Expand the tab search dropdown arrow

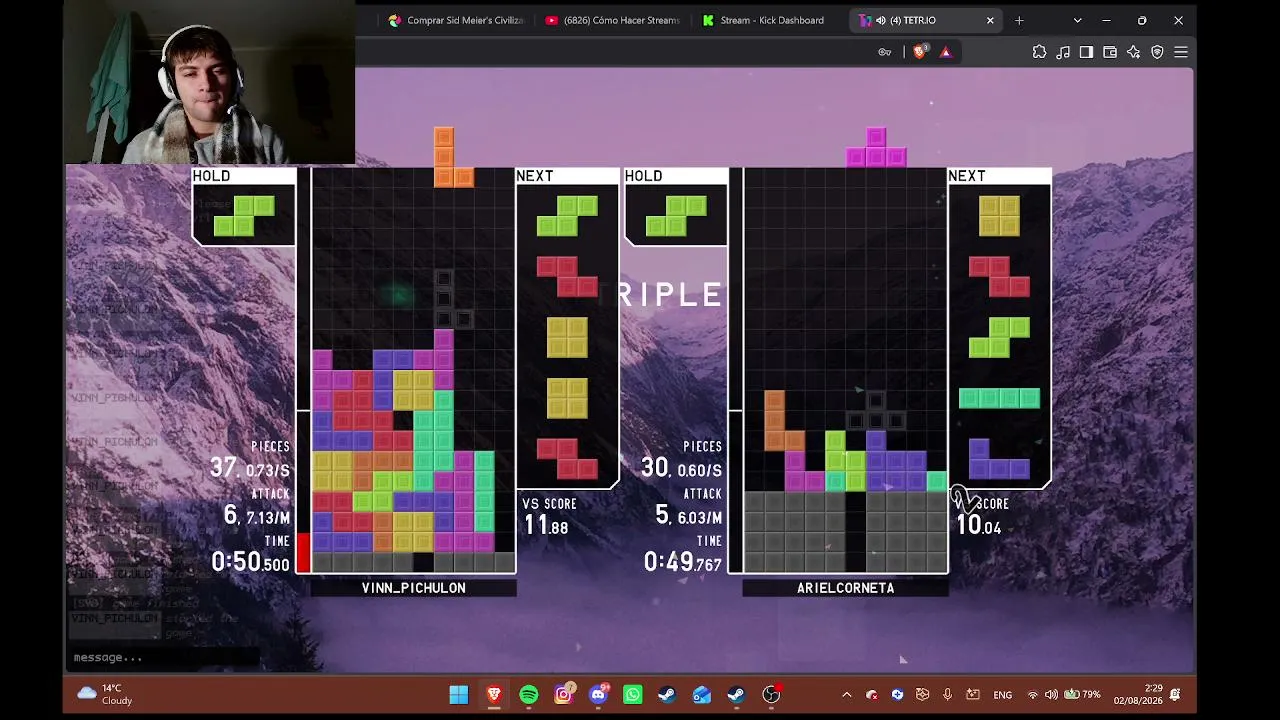pyautogui.click(x=1077, y=20)
